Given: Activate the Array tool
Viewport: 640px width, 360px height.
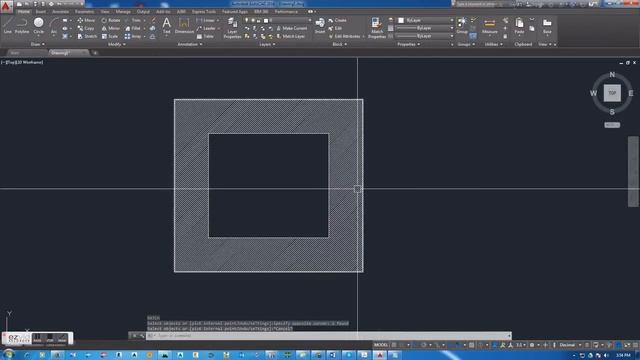Looking at the screenshot, I should point(133,36).
